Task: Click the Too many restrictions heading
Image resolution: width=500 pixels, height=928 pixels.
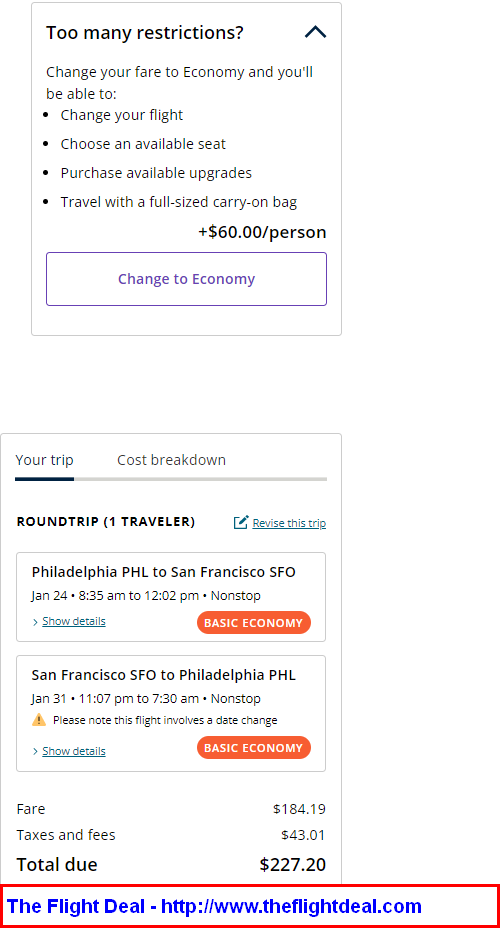Action: (x=145, y=32)
